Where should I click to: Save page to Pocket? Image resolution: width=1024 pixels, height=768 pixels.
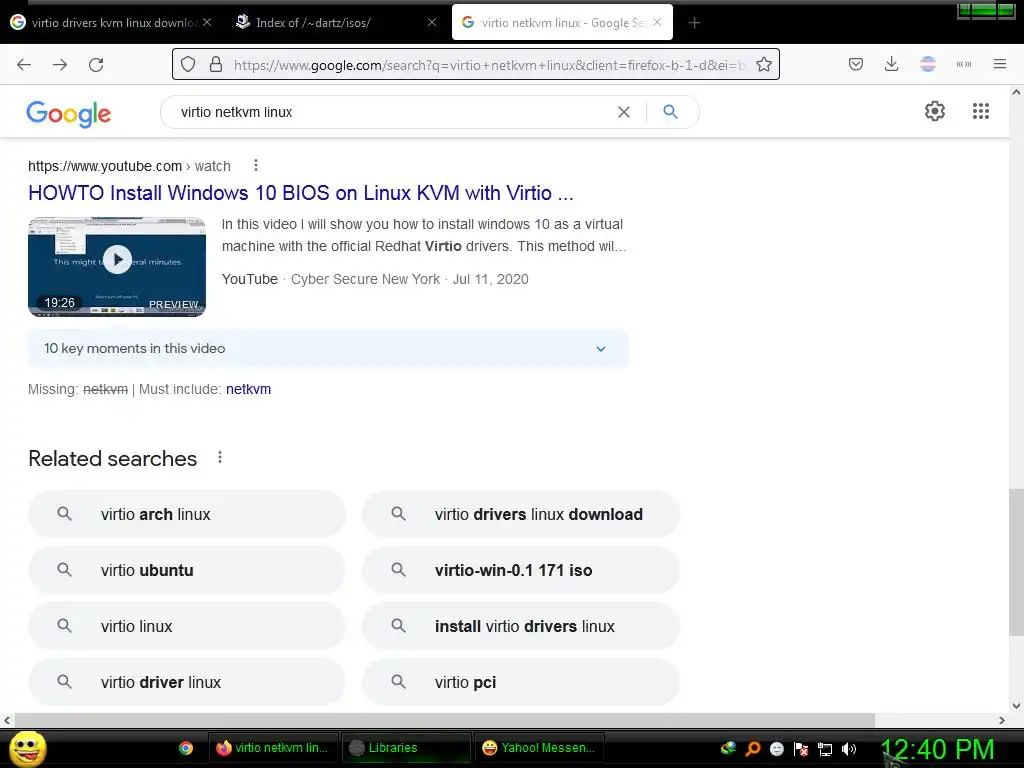coord(856,64)
